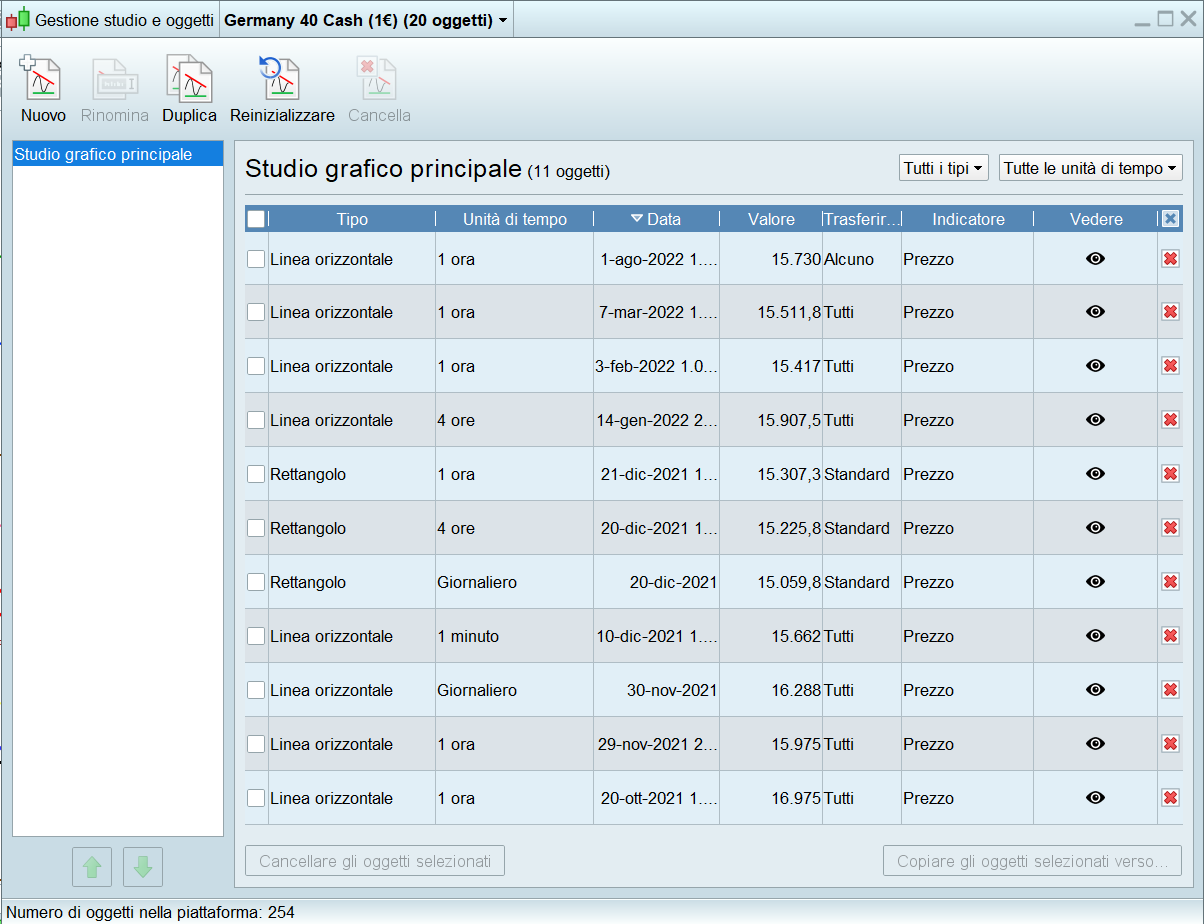Check the 14-gen-2022 Linea orizzontale row
Image resolution: width=1204 pixels, height=924 pixels.
click(256, 420)
